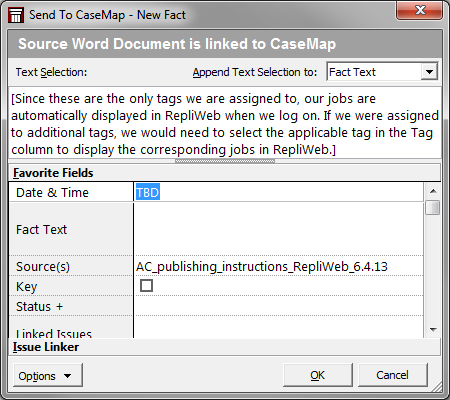The image size is (450, 400).
Task: Click the resize grip at dialog corner
Action: click(437, 387)
